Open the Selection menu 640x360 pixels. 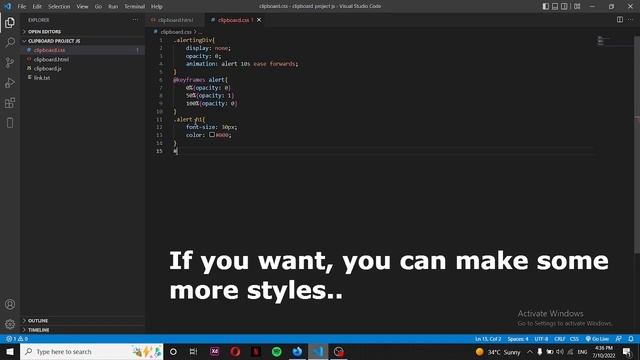[59, 7]
